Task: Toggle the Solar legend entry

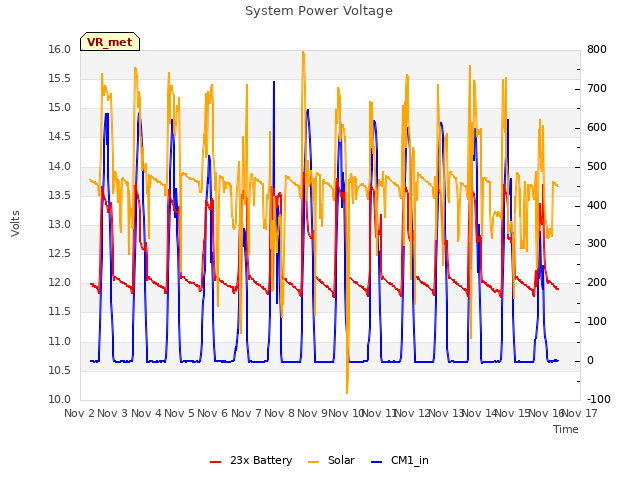Action: click(x=331, y=460)
